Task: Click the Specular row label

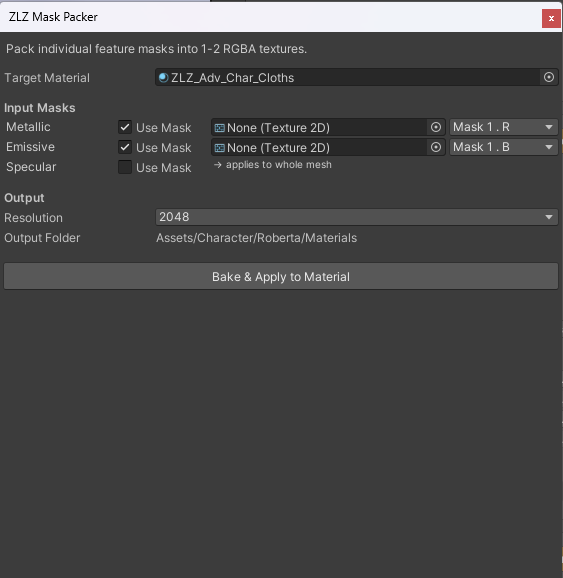Action: [31, 167]
